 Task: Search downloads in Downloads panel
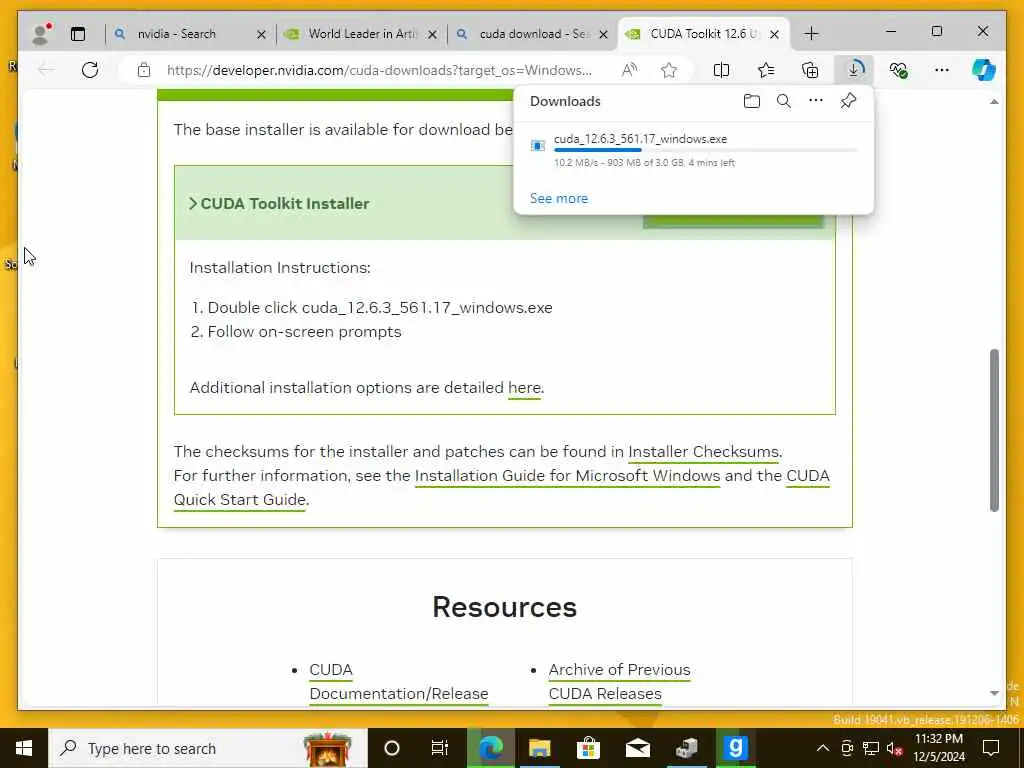click(x=784, y=101)
